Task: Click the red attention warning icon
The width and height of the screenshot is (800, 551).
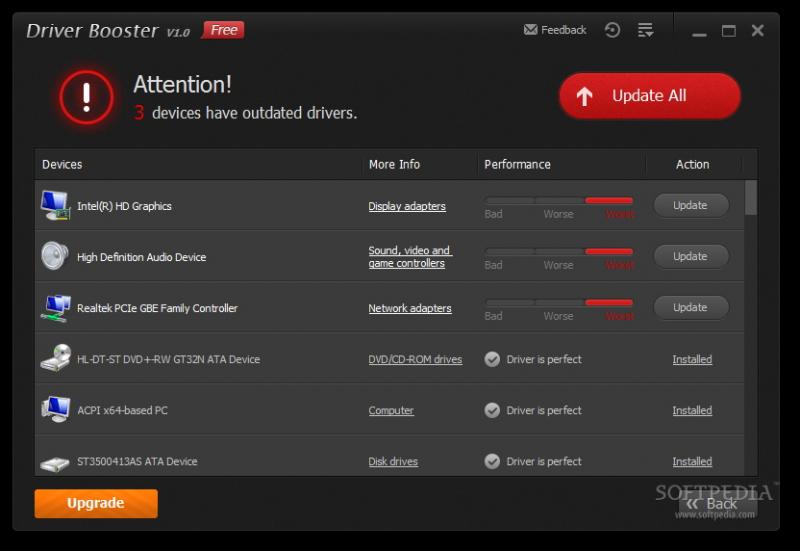Action: [86, 97]
